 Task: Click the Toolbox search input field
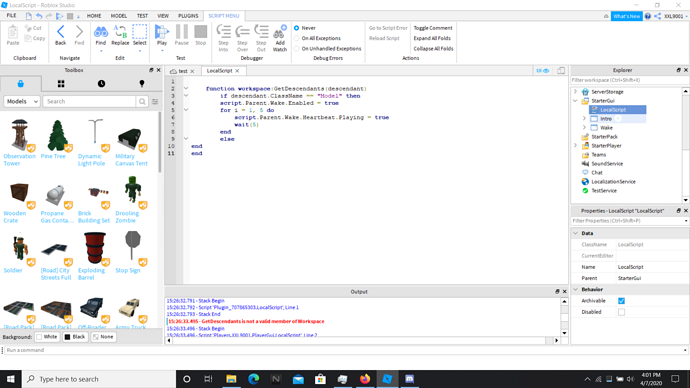(89, 102)
